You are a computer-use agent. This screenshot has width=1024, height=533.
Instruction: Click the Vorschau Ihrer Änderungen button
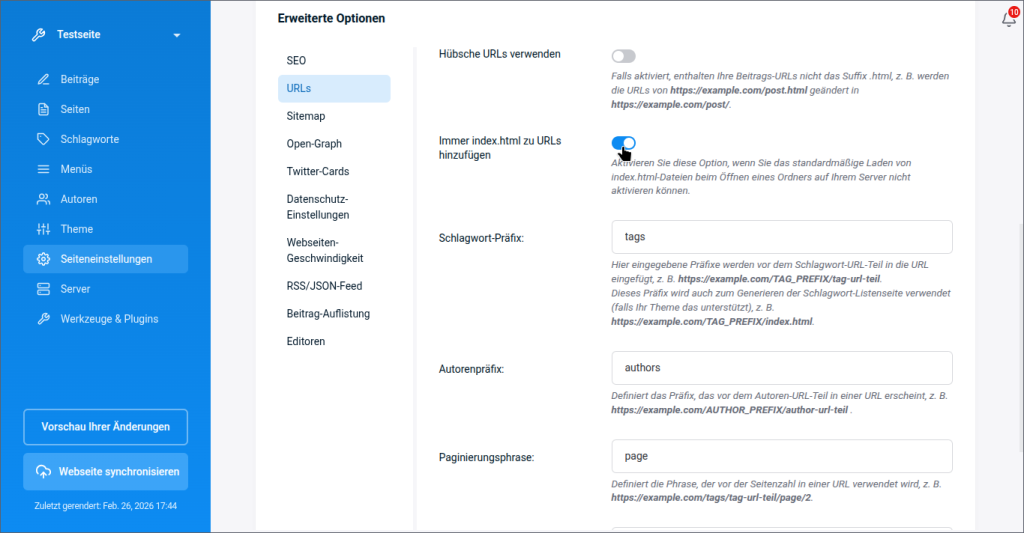(x=105, y=426)
